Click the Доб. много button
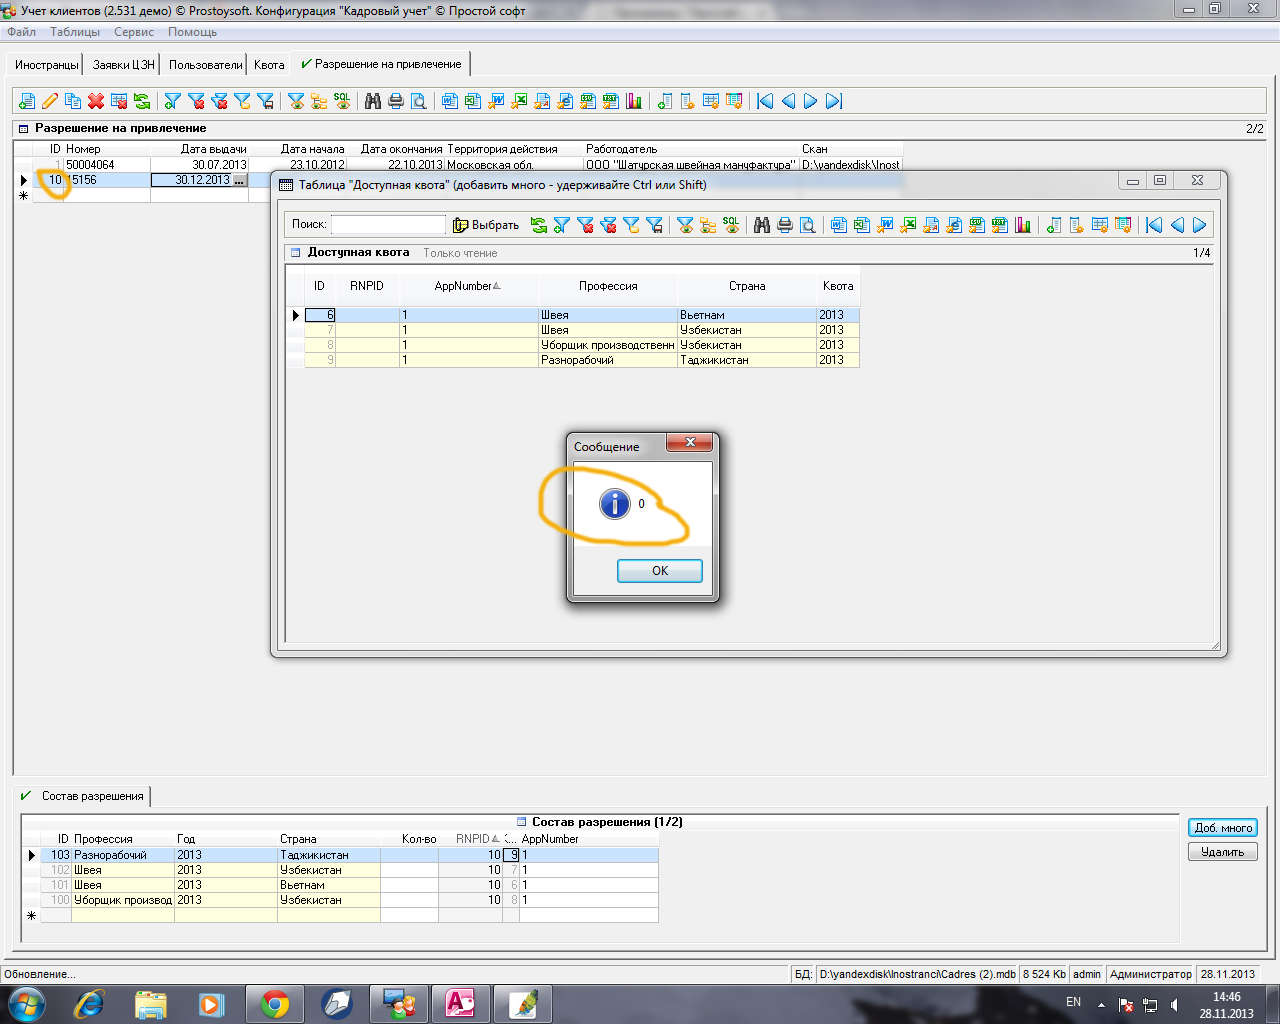This screenshot has height=1024, width=1280. coord(1222,828)
